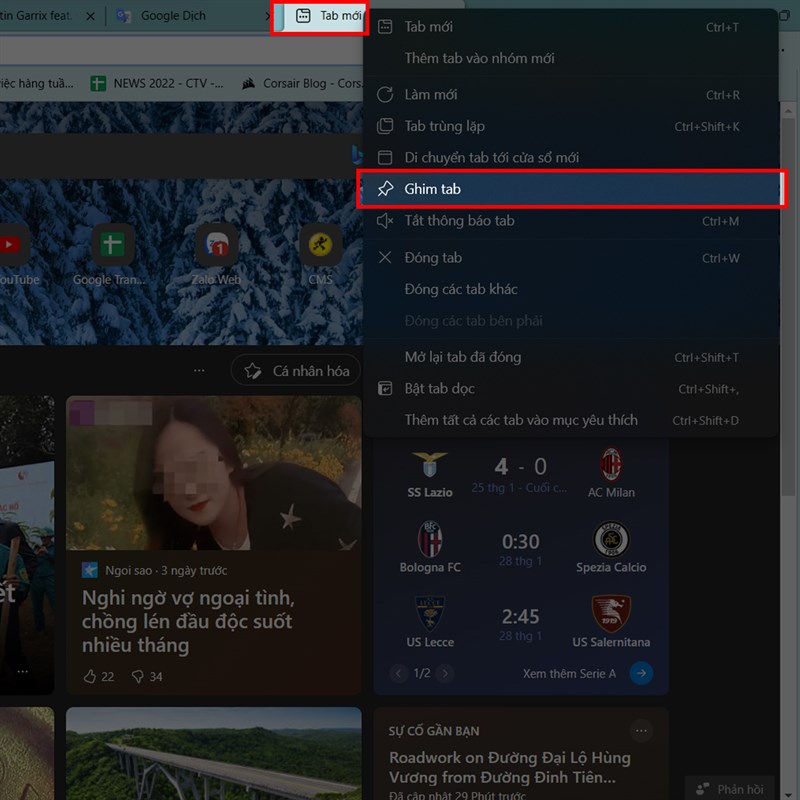Image resolution: width=800 pixels, height=800 pixels.
Task: Open the YouTube quick link icon
Action: (10, 244)
